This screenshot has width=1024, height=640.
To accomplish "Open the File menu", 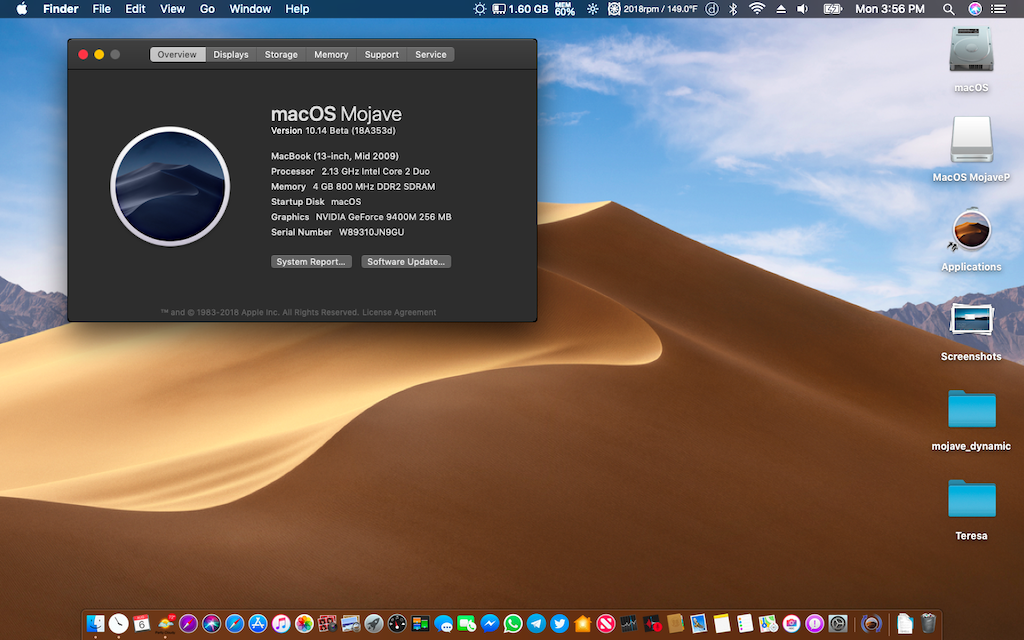I will point(101,8).
